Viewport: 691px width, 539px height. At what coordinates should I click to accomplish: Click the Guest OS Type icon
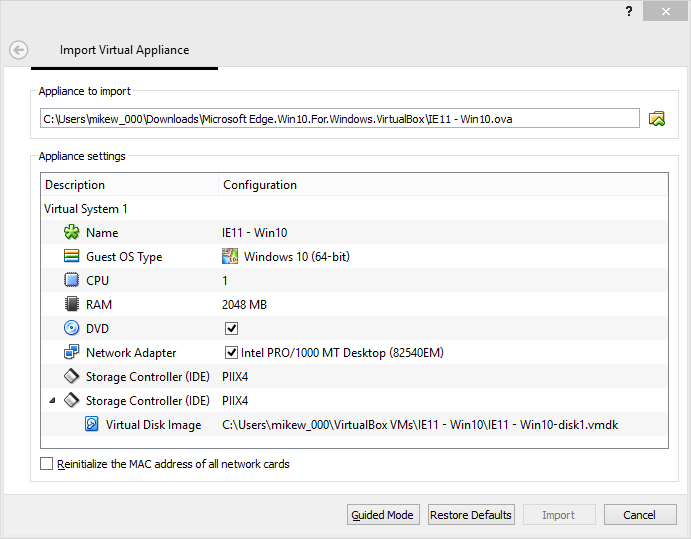pos(71,256)
